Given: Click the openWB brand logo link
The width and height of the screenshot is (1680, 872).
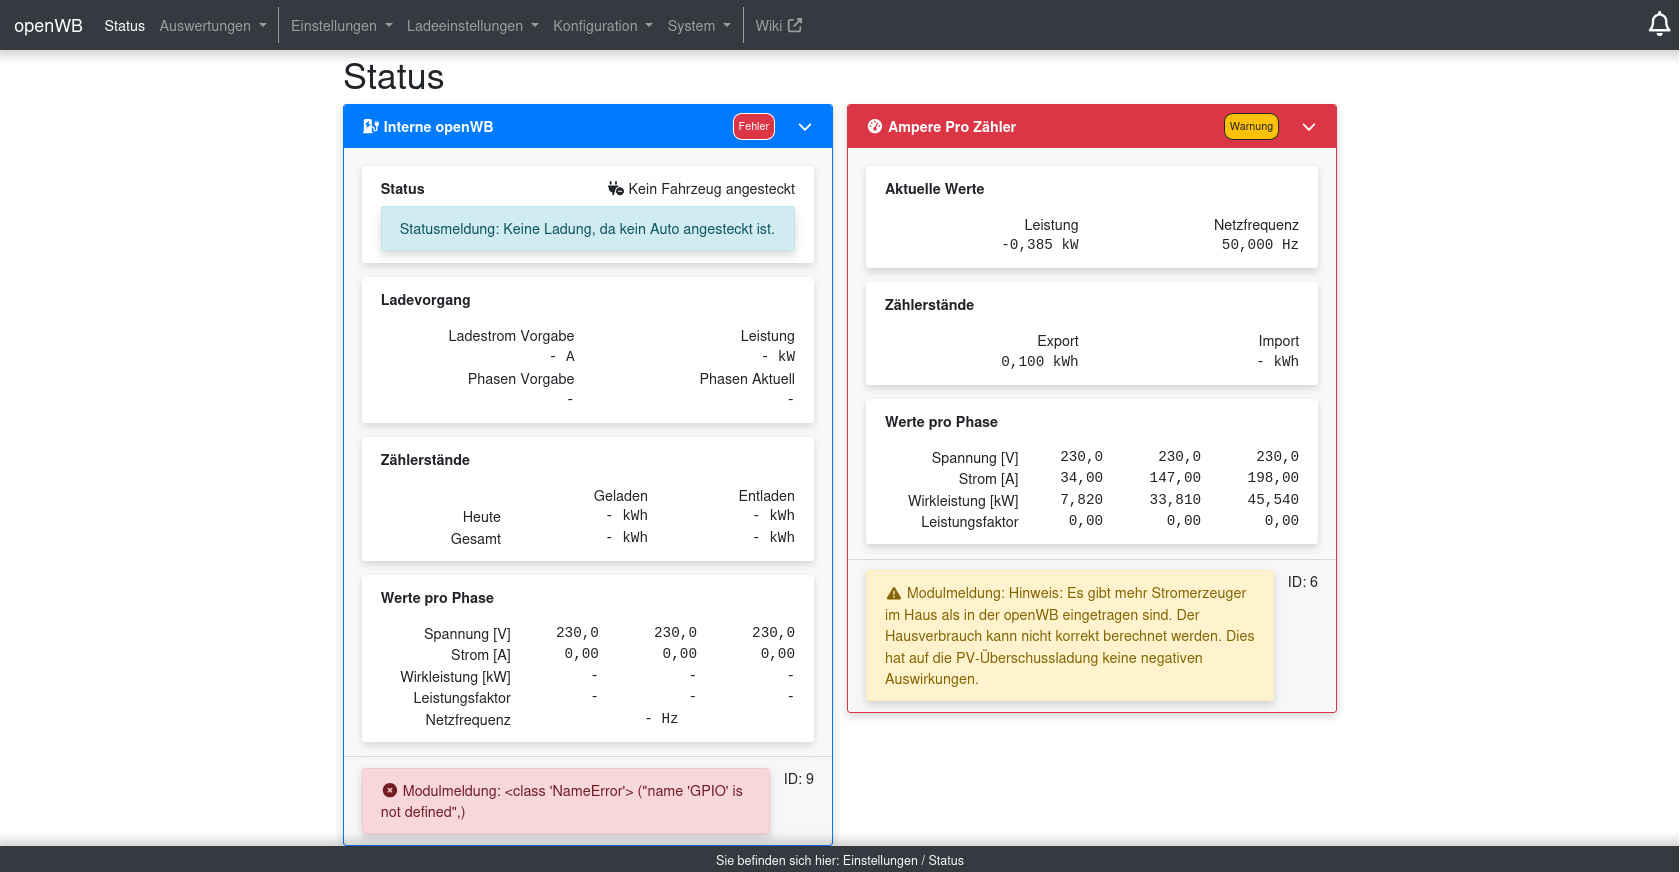Looking at the screenshot, I should (48, 25).
